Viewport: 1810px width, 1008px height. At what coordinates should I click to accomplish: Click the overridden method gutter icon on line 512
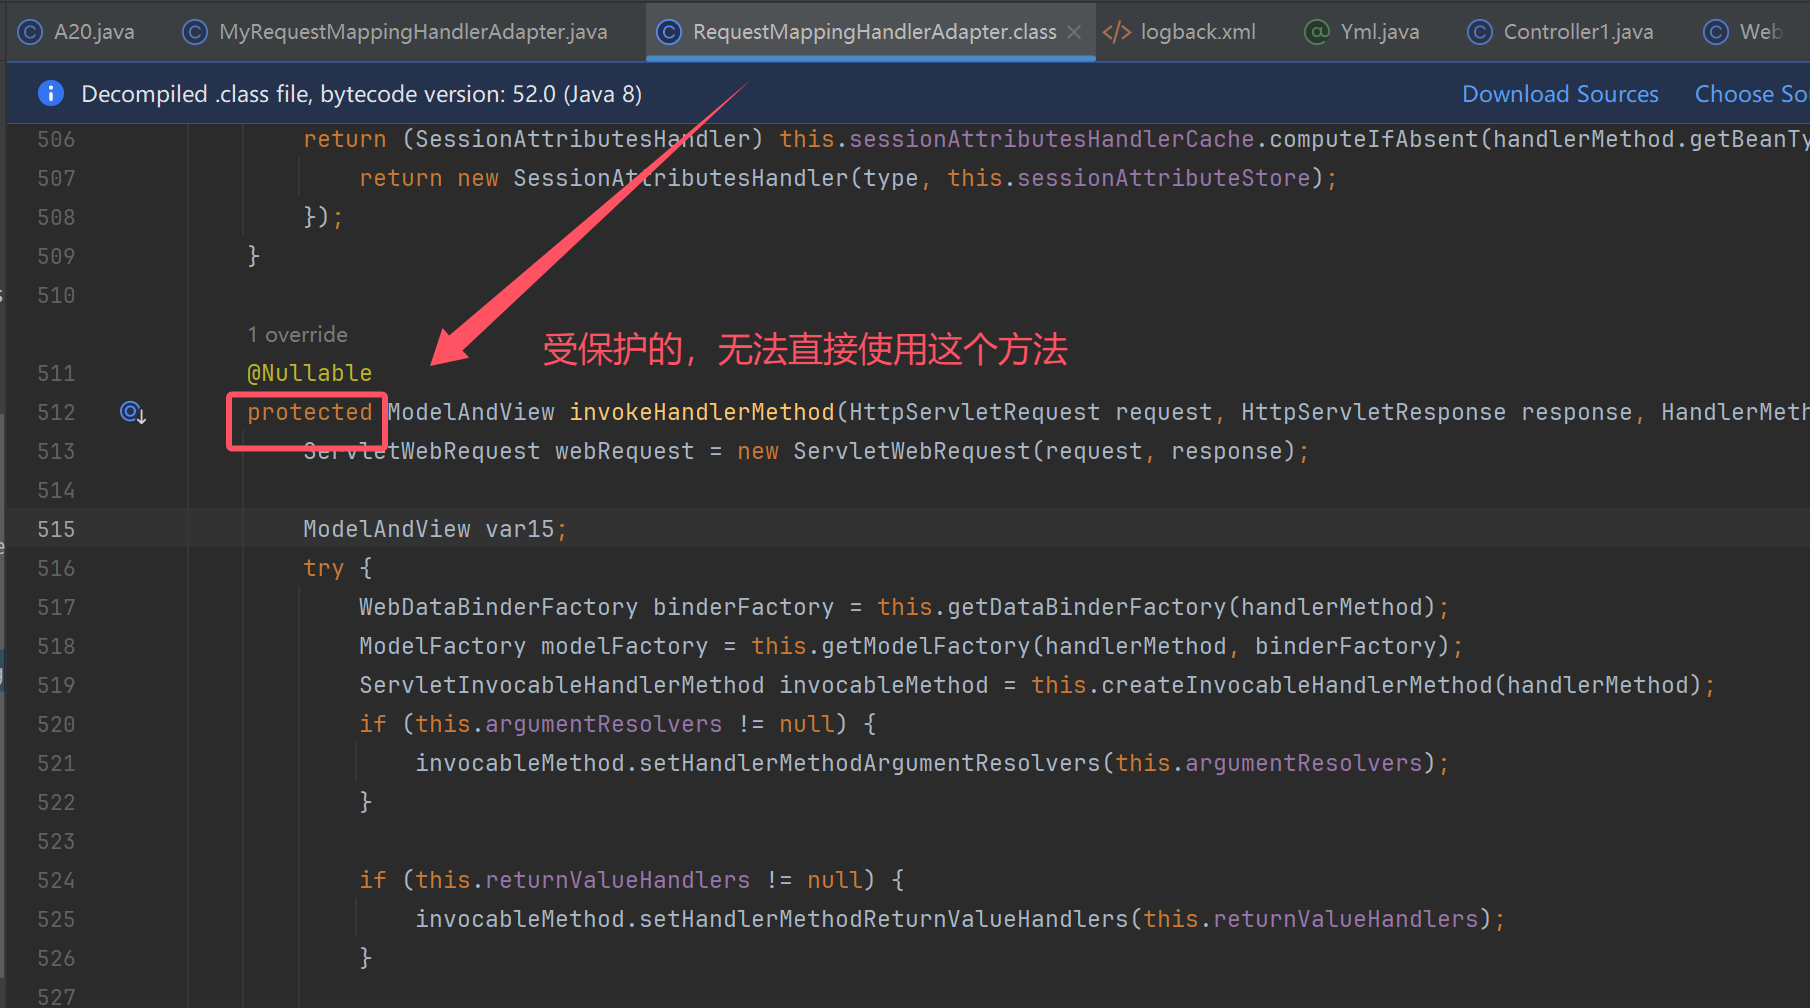[133, 412]
